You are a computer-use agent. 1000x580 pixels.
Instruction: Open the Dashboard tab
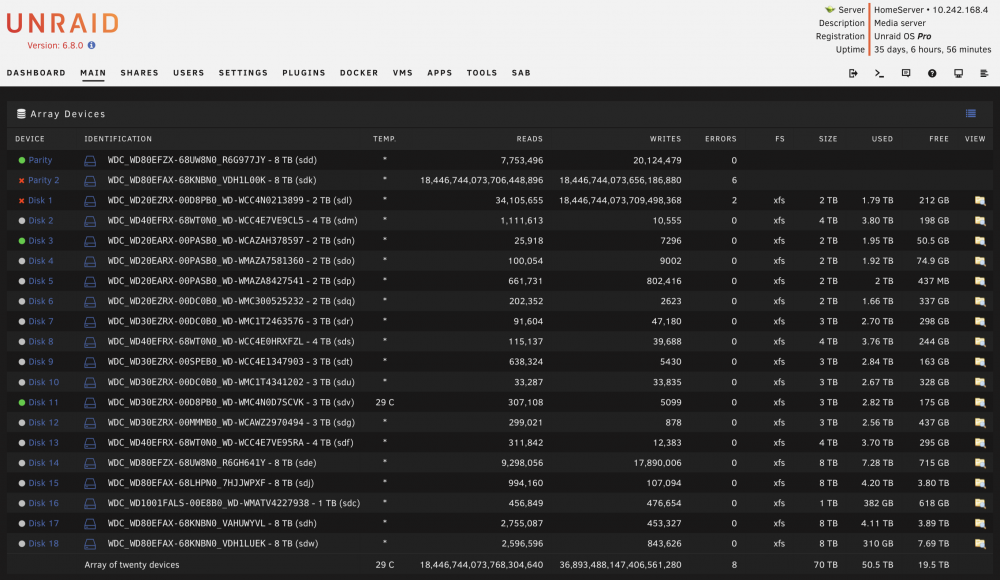pos(36,73)
